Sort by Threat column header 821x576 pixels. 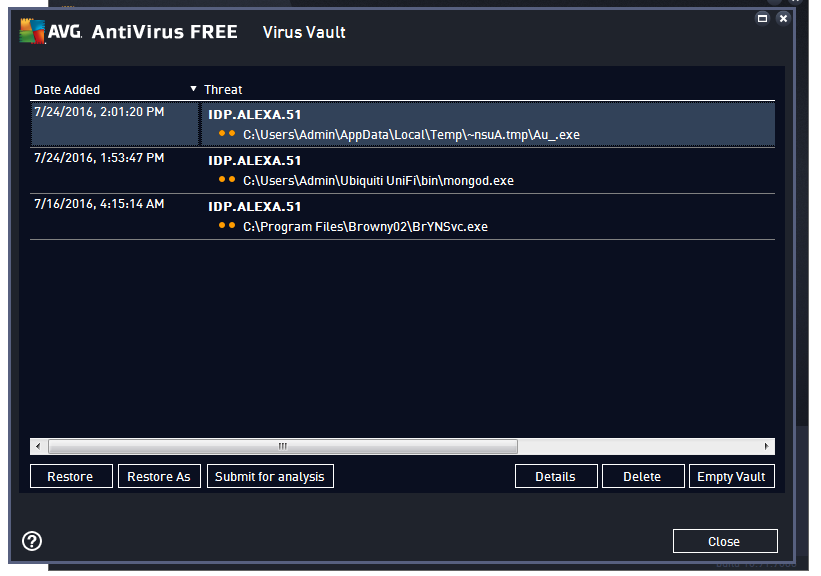coord(223,90)
